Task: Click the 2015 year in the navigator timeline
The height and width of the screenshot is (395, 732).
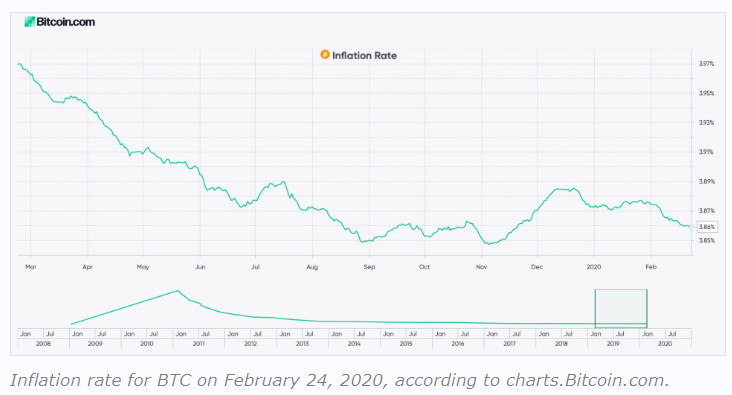Action: 406,344
